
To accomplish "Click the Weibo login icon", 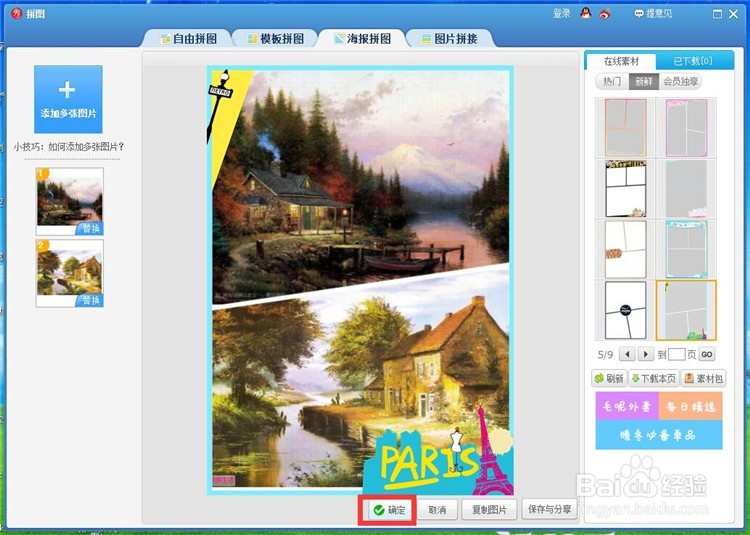I will (605, 14).
